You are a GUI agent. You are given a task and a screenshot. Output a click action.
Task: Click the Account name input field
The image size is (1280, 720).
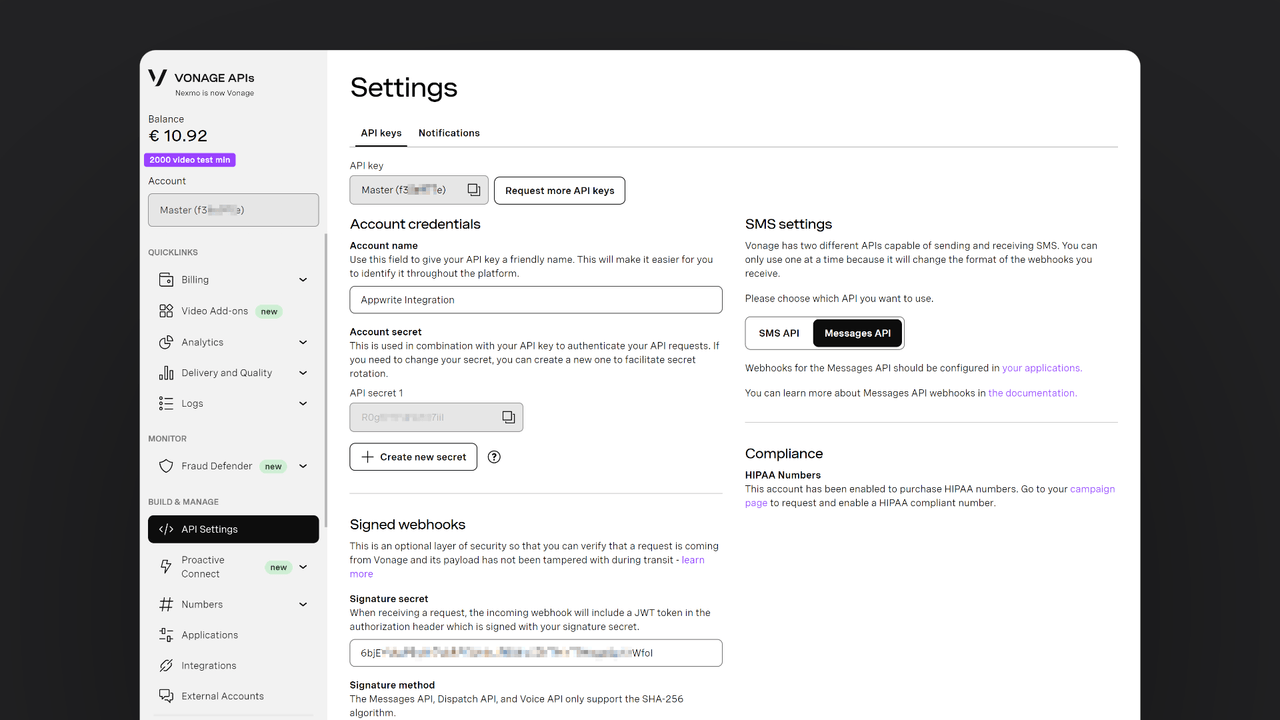(536, 300)
